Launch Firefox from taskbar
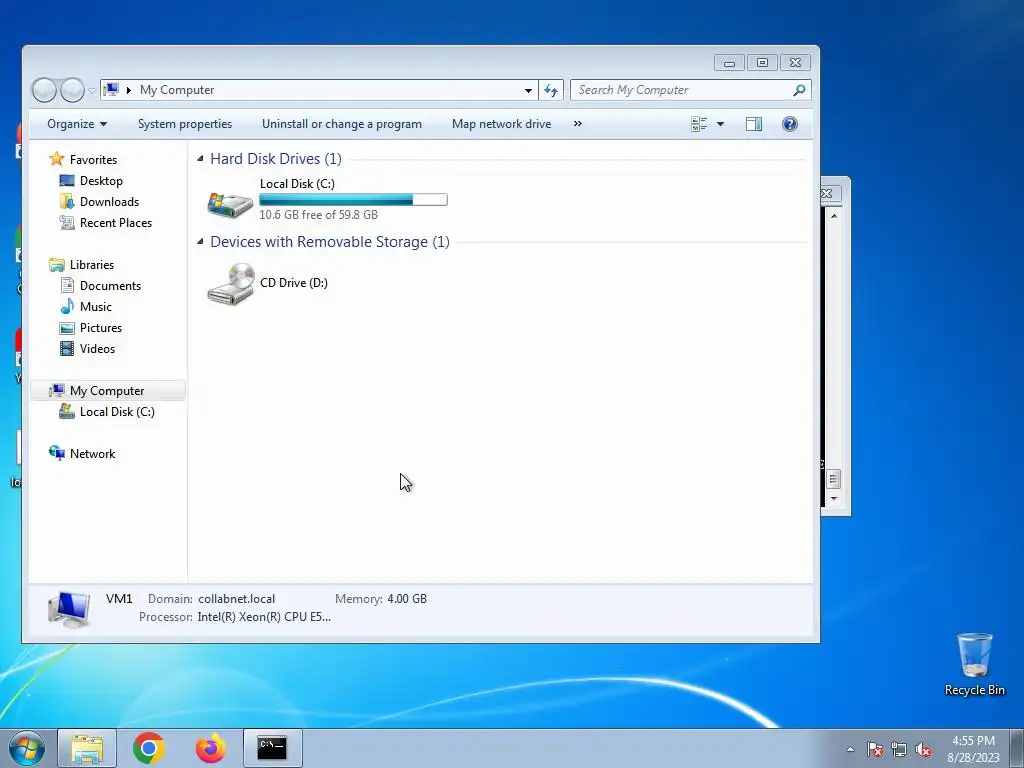The width and height of the screenshot is (1024, 768). click(x=210, y=748)
